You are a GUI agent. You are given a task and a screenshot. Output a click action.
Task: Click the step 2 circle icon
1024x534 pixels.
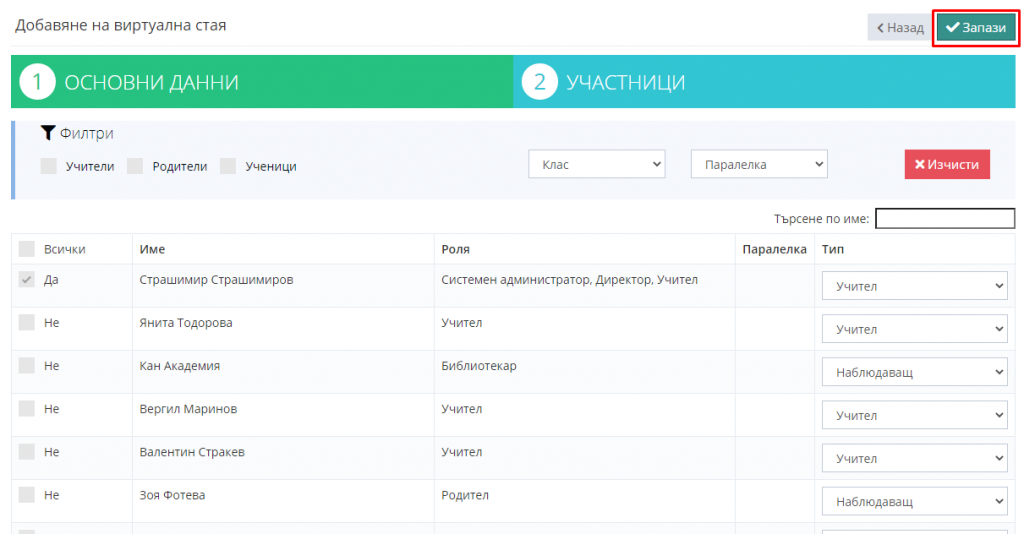539,82
